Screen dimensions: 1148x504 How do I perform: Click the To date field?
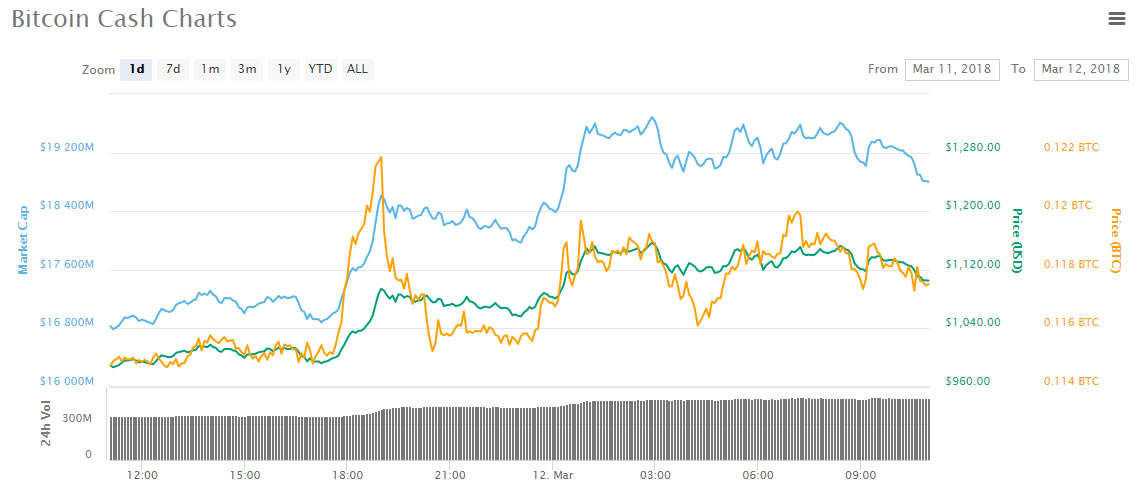click(1079, 69)
